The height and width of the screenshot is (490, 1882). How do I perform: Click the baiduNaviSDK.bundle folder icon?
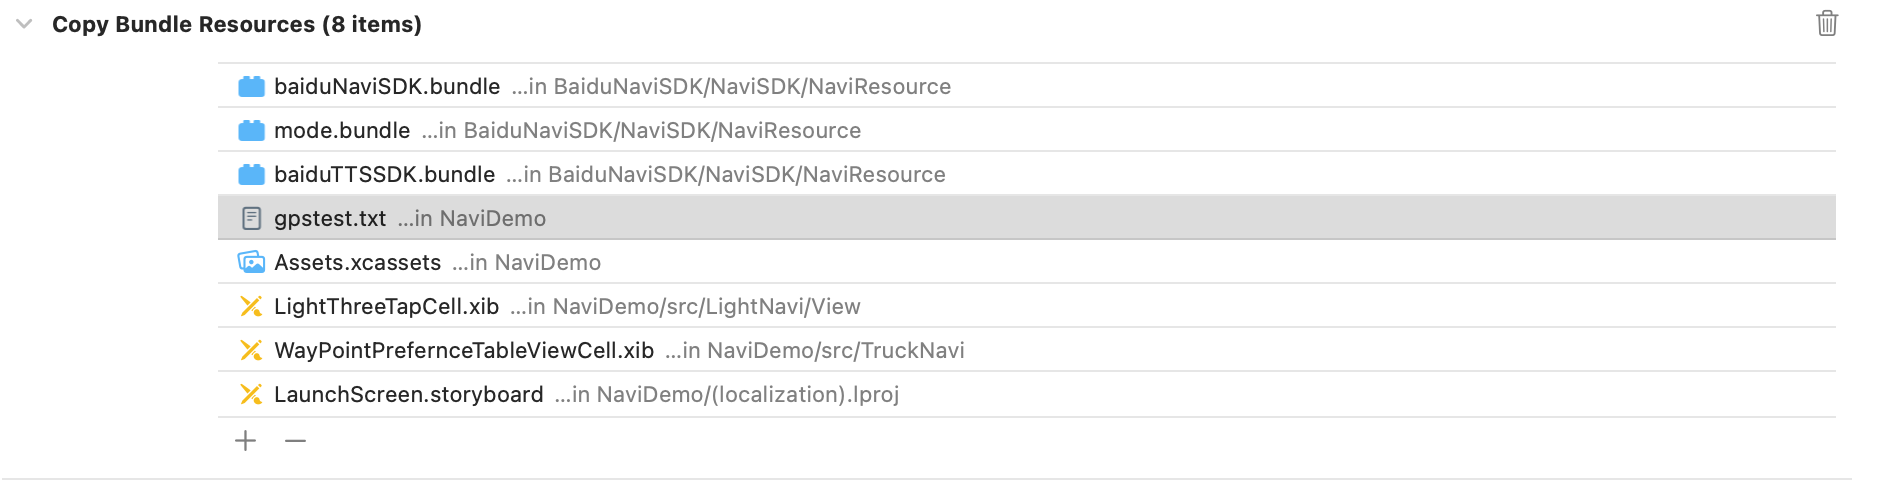pos(251,87)
